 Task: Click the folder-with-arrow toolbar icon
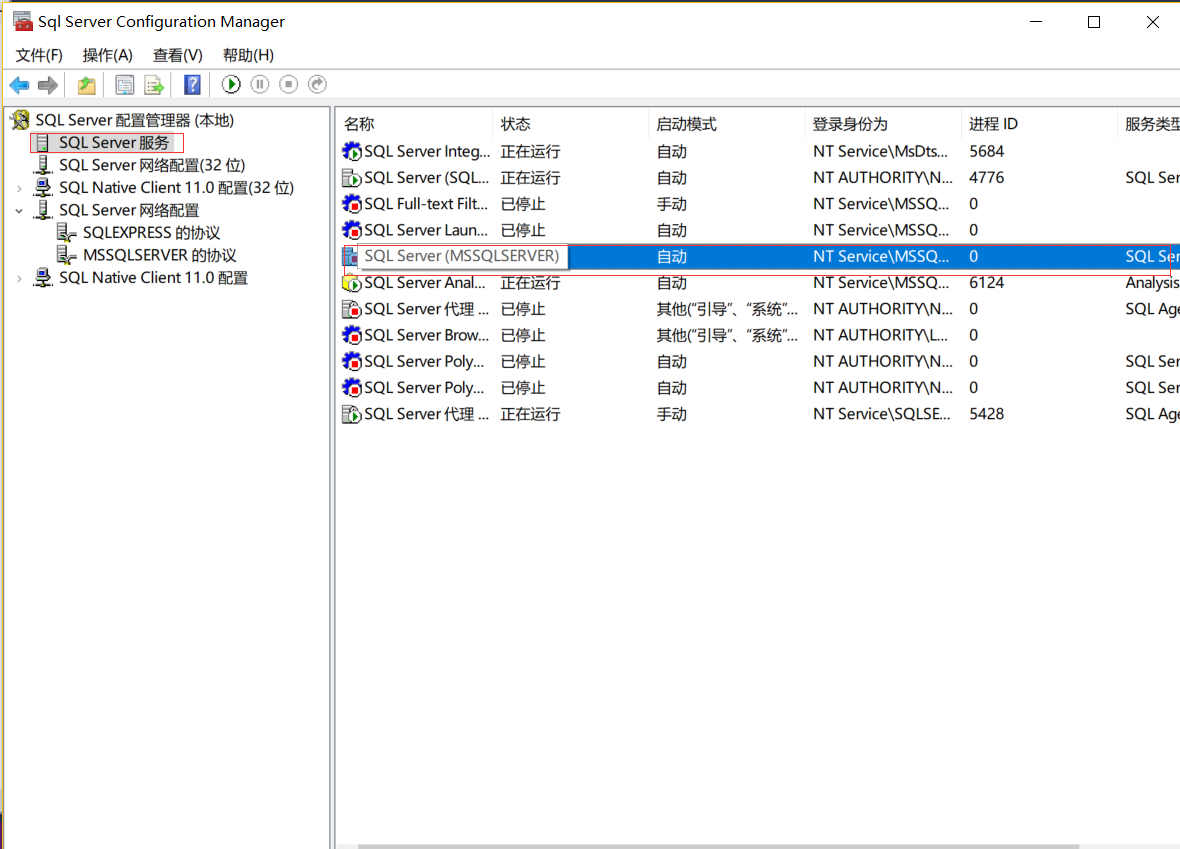pyautogui.click(x=86, y=84)
